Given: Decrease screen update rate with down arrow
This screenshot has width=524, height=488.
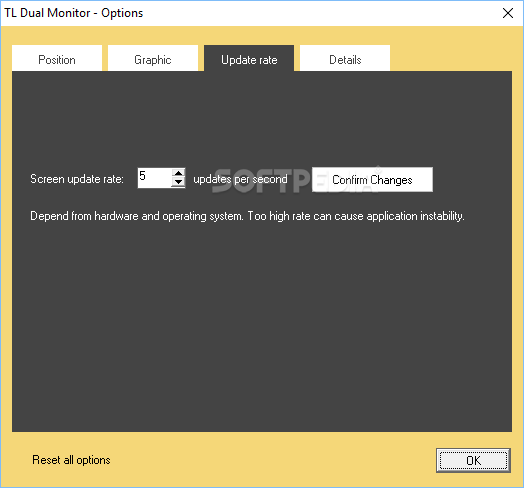Looking at the screenshot, I should click(178, 182).
